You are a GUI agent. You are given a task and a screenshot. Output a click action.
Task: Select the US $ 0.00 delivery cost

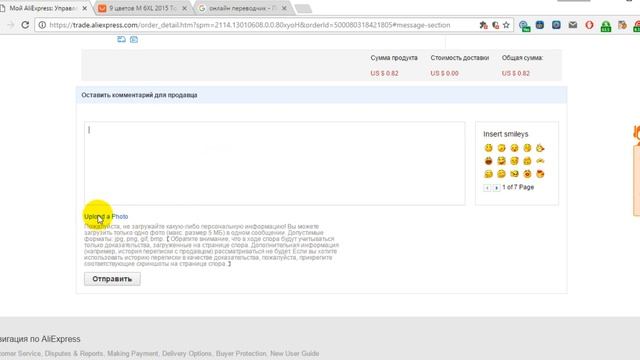(444, 73)
